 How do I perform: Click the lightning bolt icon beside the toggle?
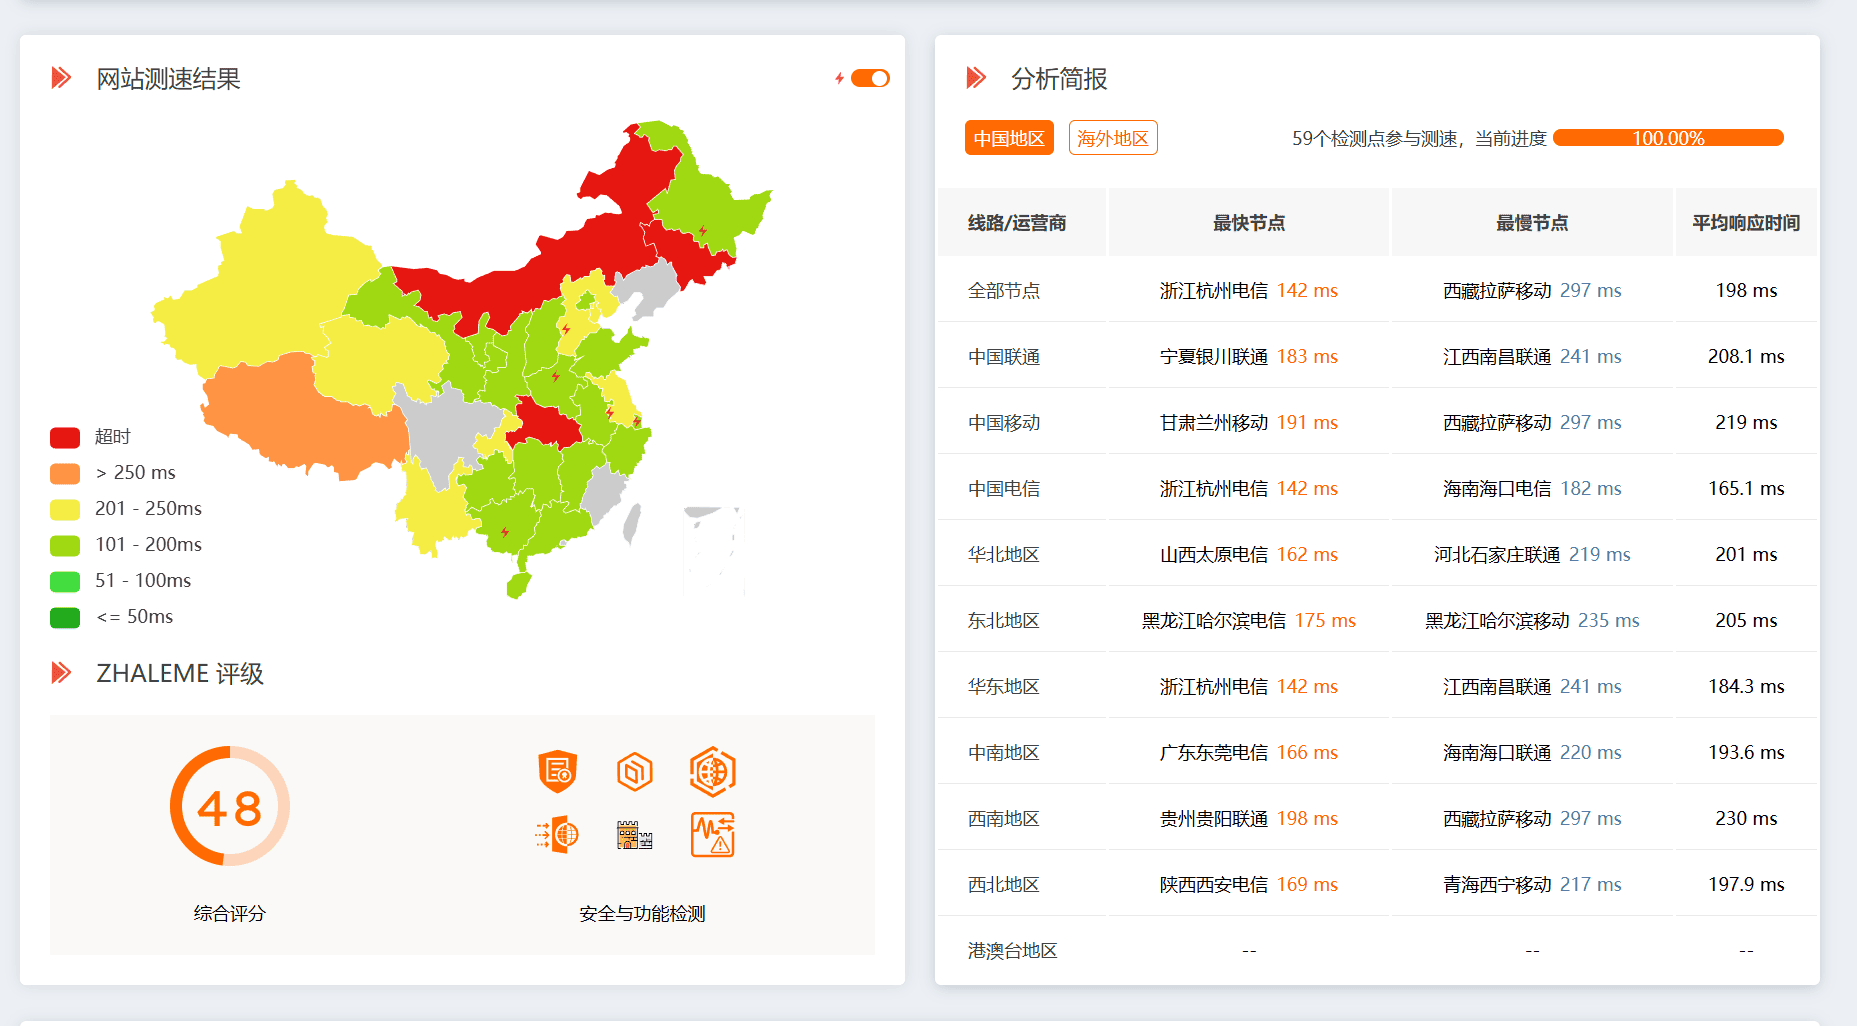(x=839, y=78)
